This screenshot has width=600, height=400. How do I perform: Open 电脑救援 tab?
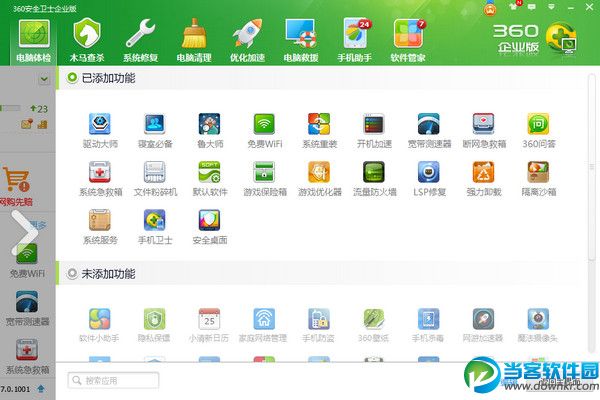pos(301,41)
